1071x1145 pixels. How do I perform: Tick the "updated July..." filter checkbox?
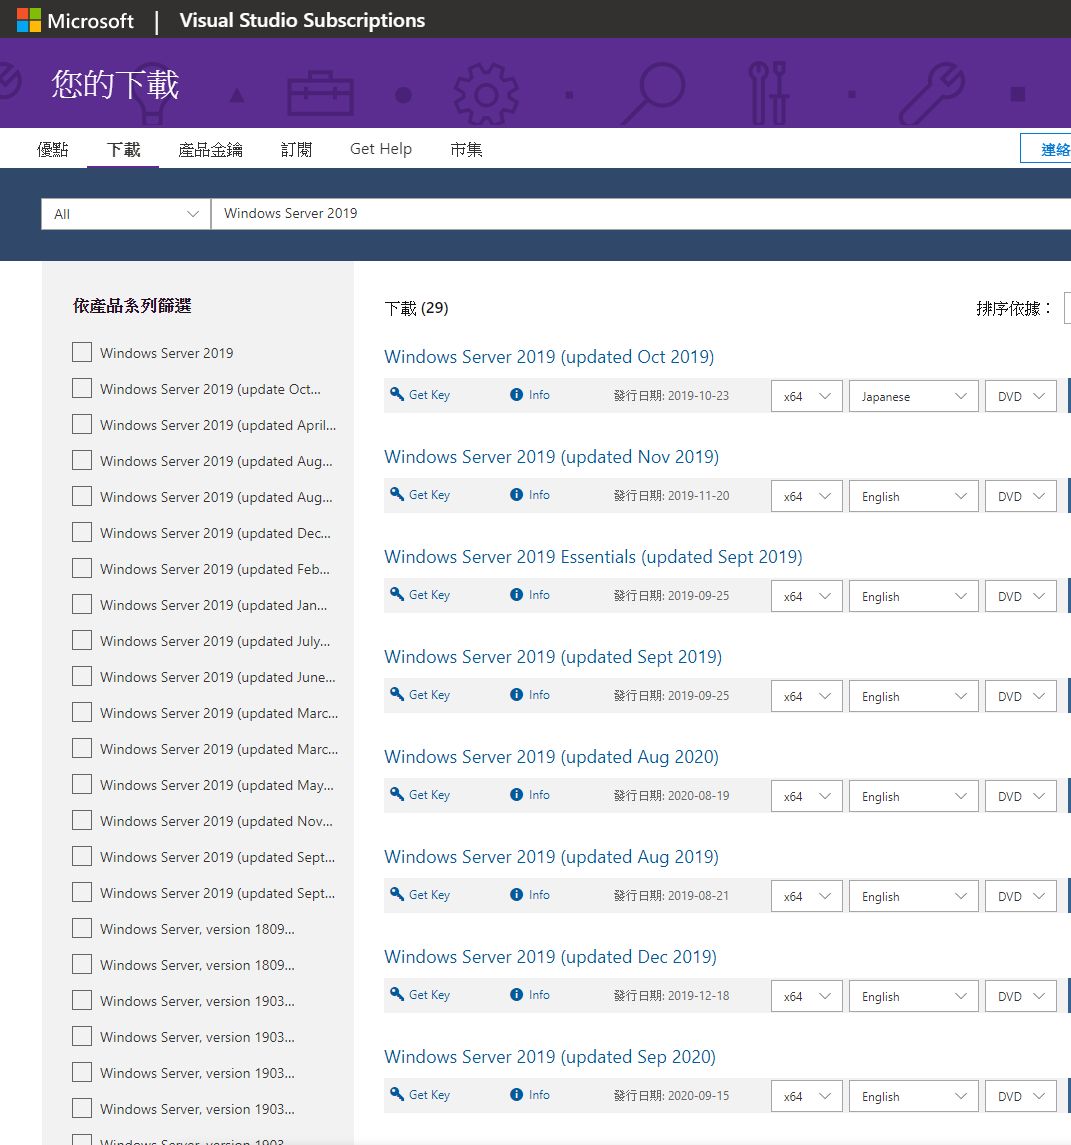coord(82,640)
